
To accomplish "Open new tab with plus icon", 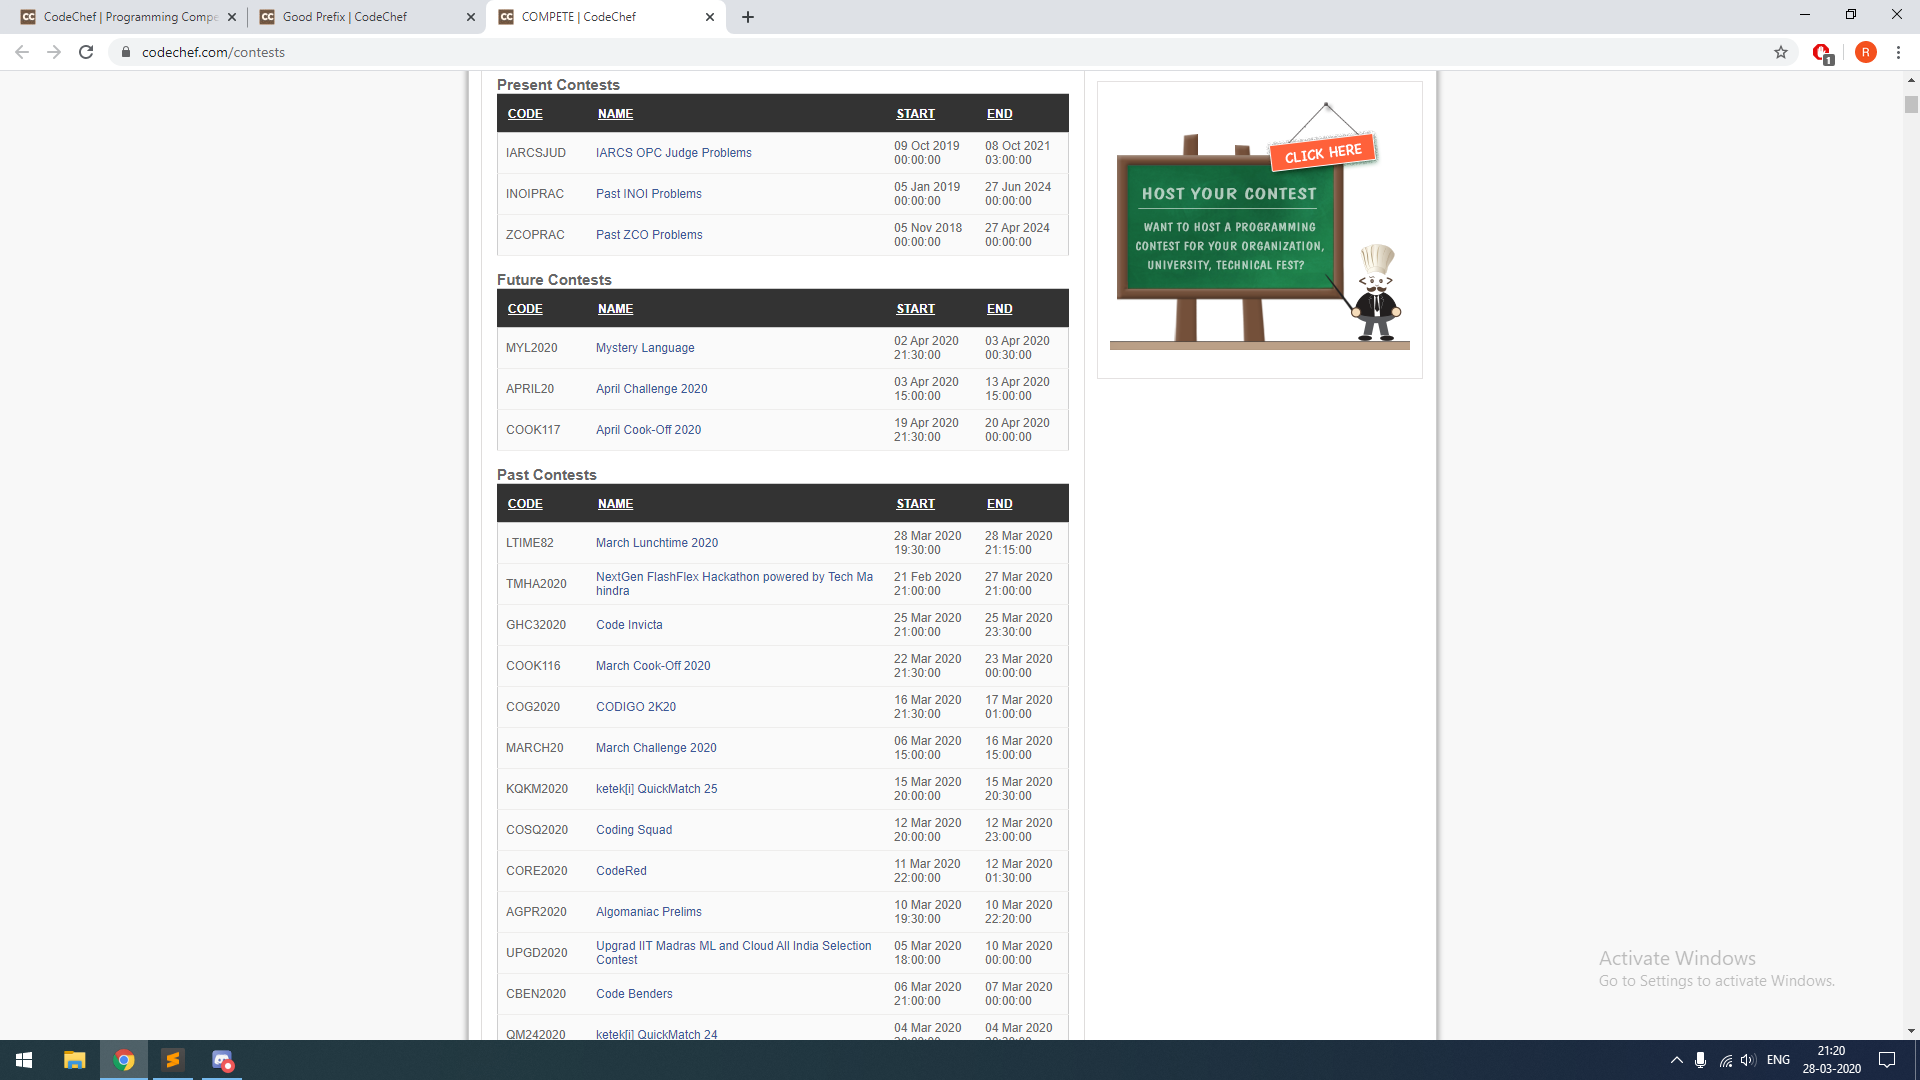I will [x=748, y=17].
